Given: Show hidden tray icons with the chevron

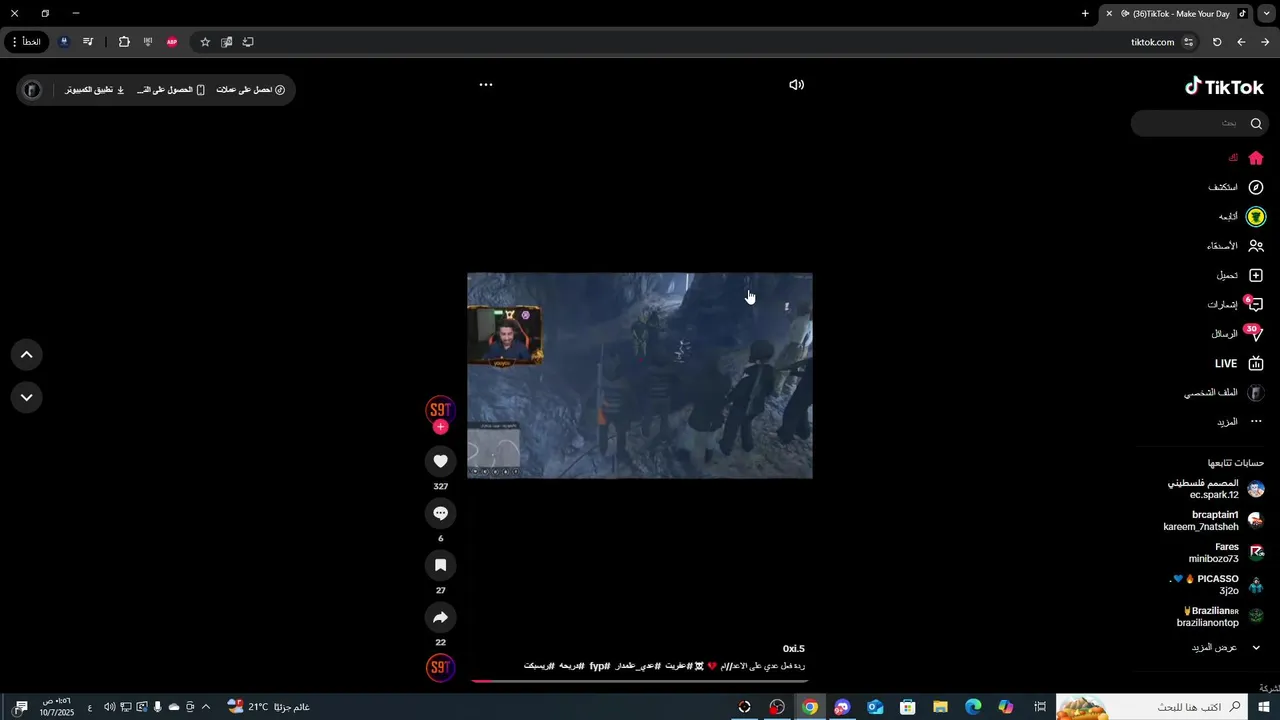Looking at the screenshot, I should click(206, 707).
